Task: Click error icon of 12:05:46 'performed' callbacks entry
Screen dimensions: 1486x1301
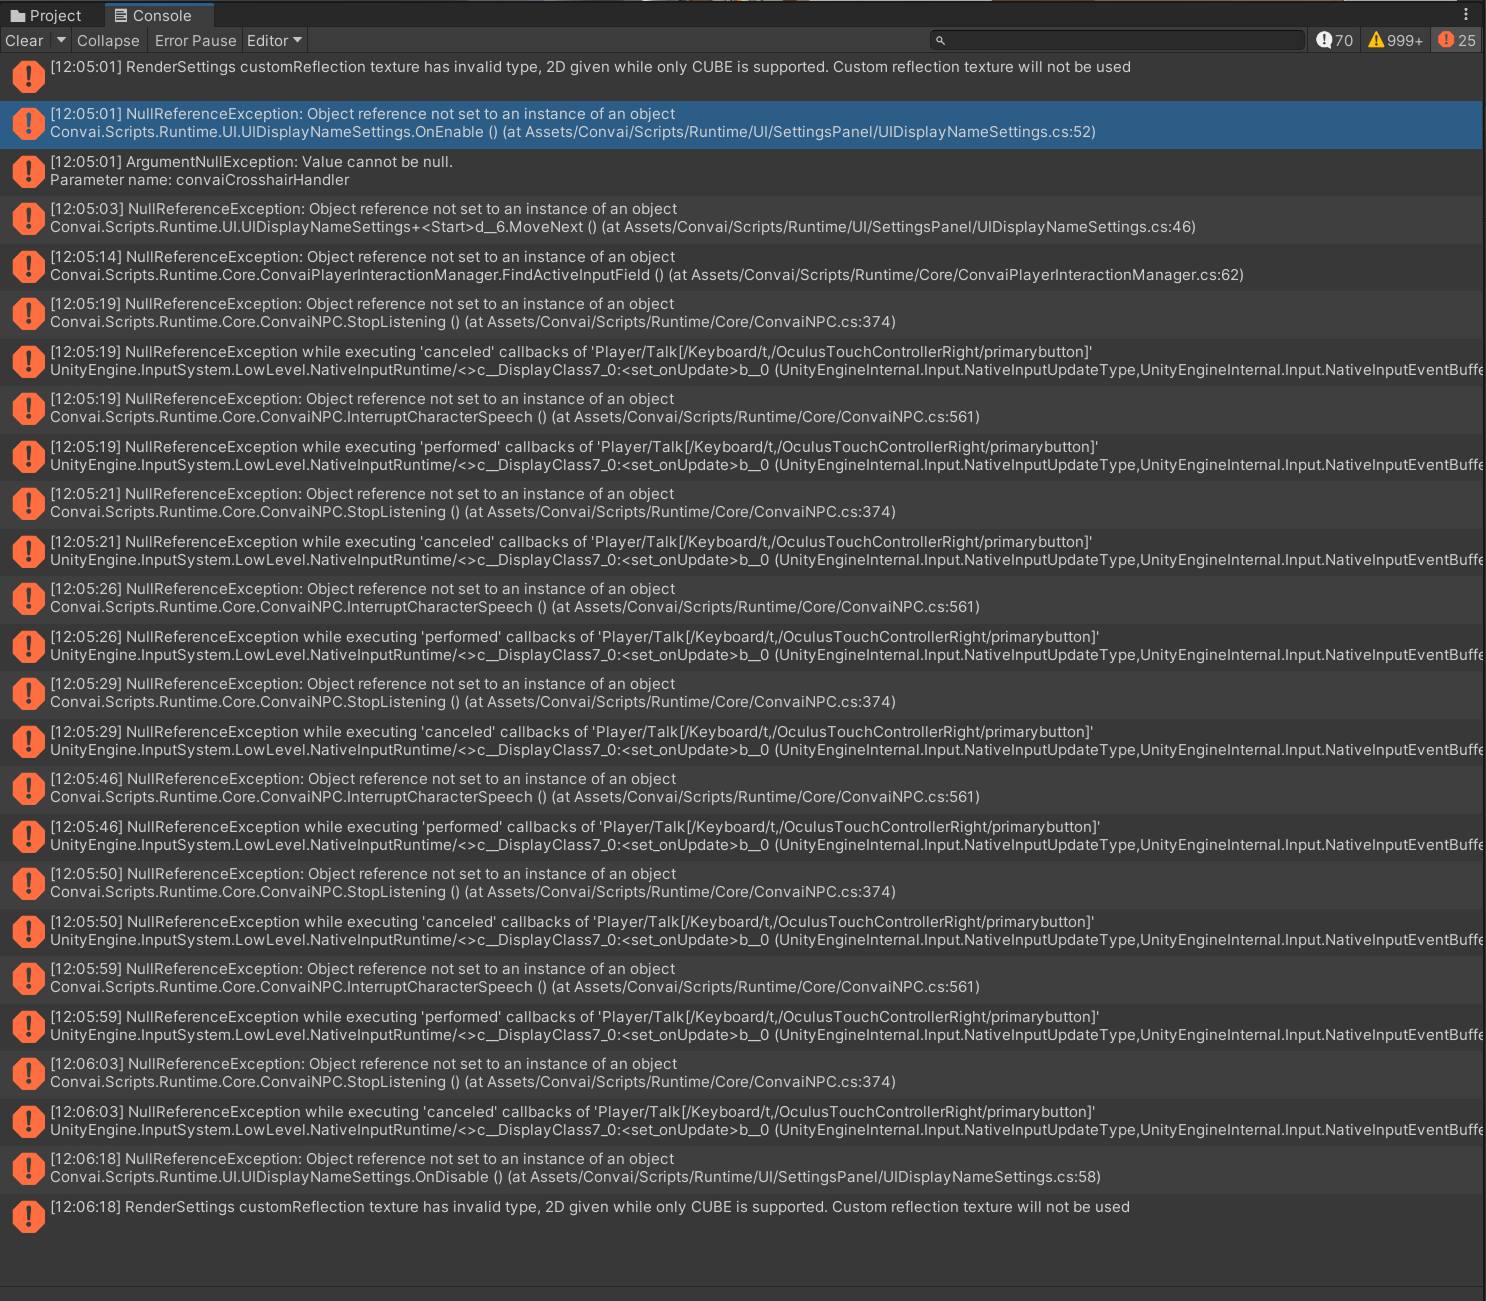Action: [x=28, y=836]
